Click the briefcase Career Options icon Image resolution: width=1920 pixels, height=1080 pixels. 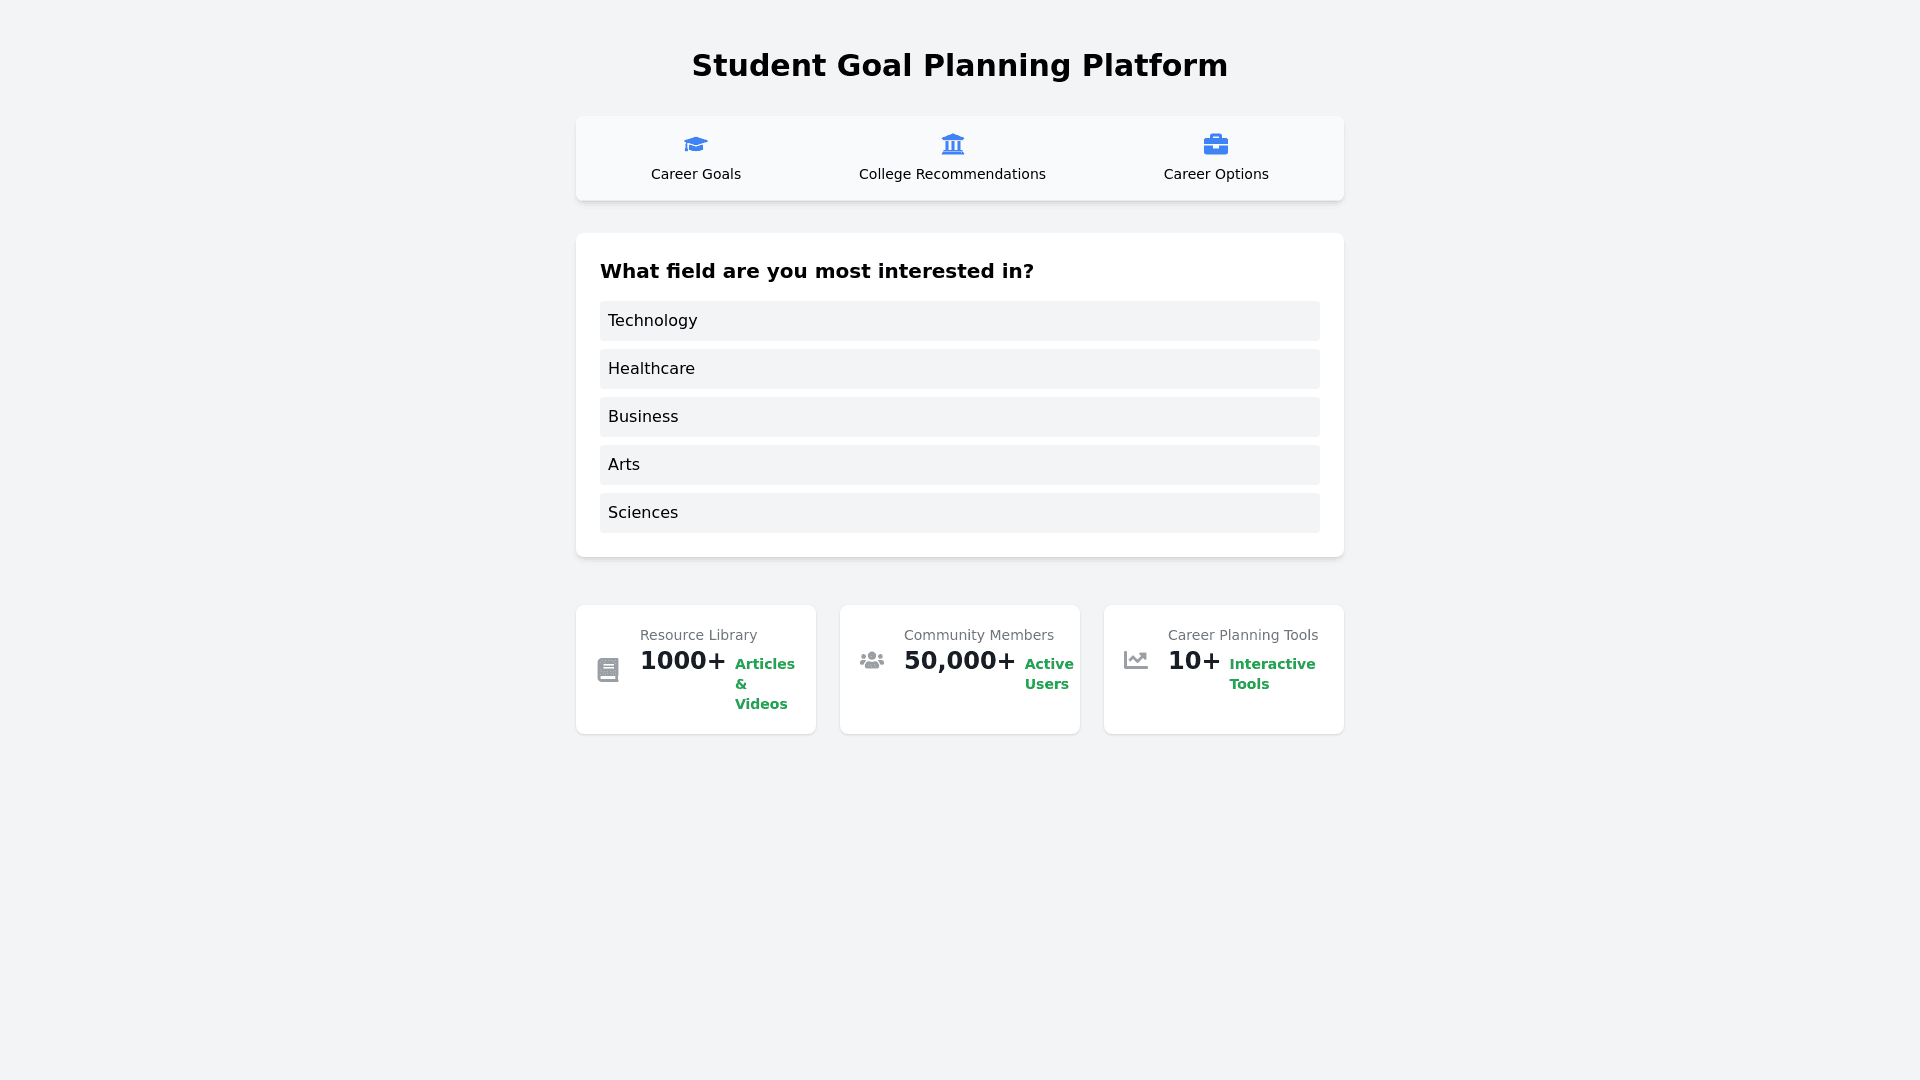click(x=1216, y=145)
